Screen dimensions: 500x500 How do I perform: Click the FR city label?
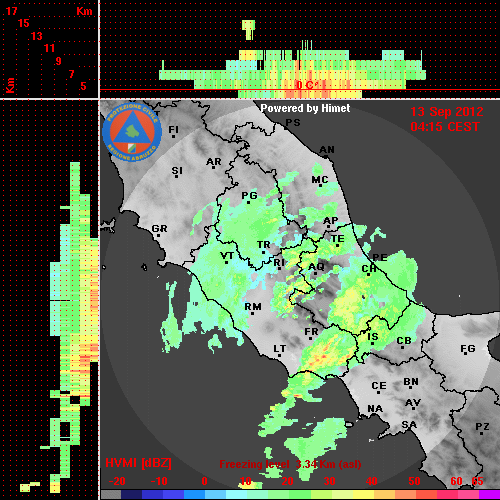(x=311, y=332)
